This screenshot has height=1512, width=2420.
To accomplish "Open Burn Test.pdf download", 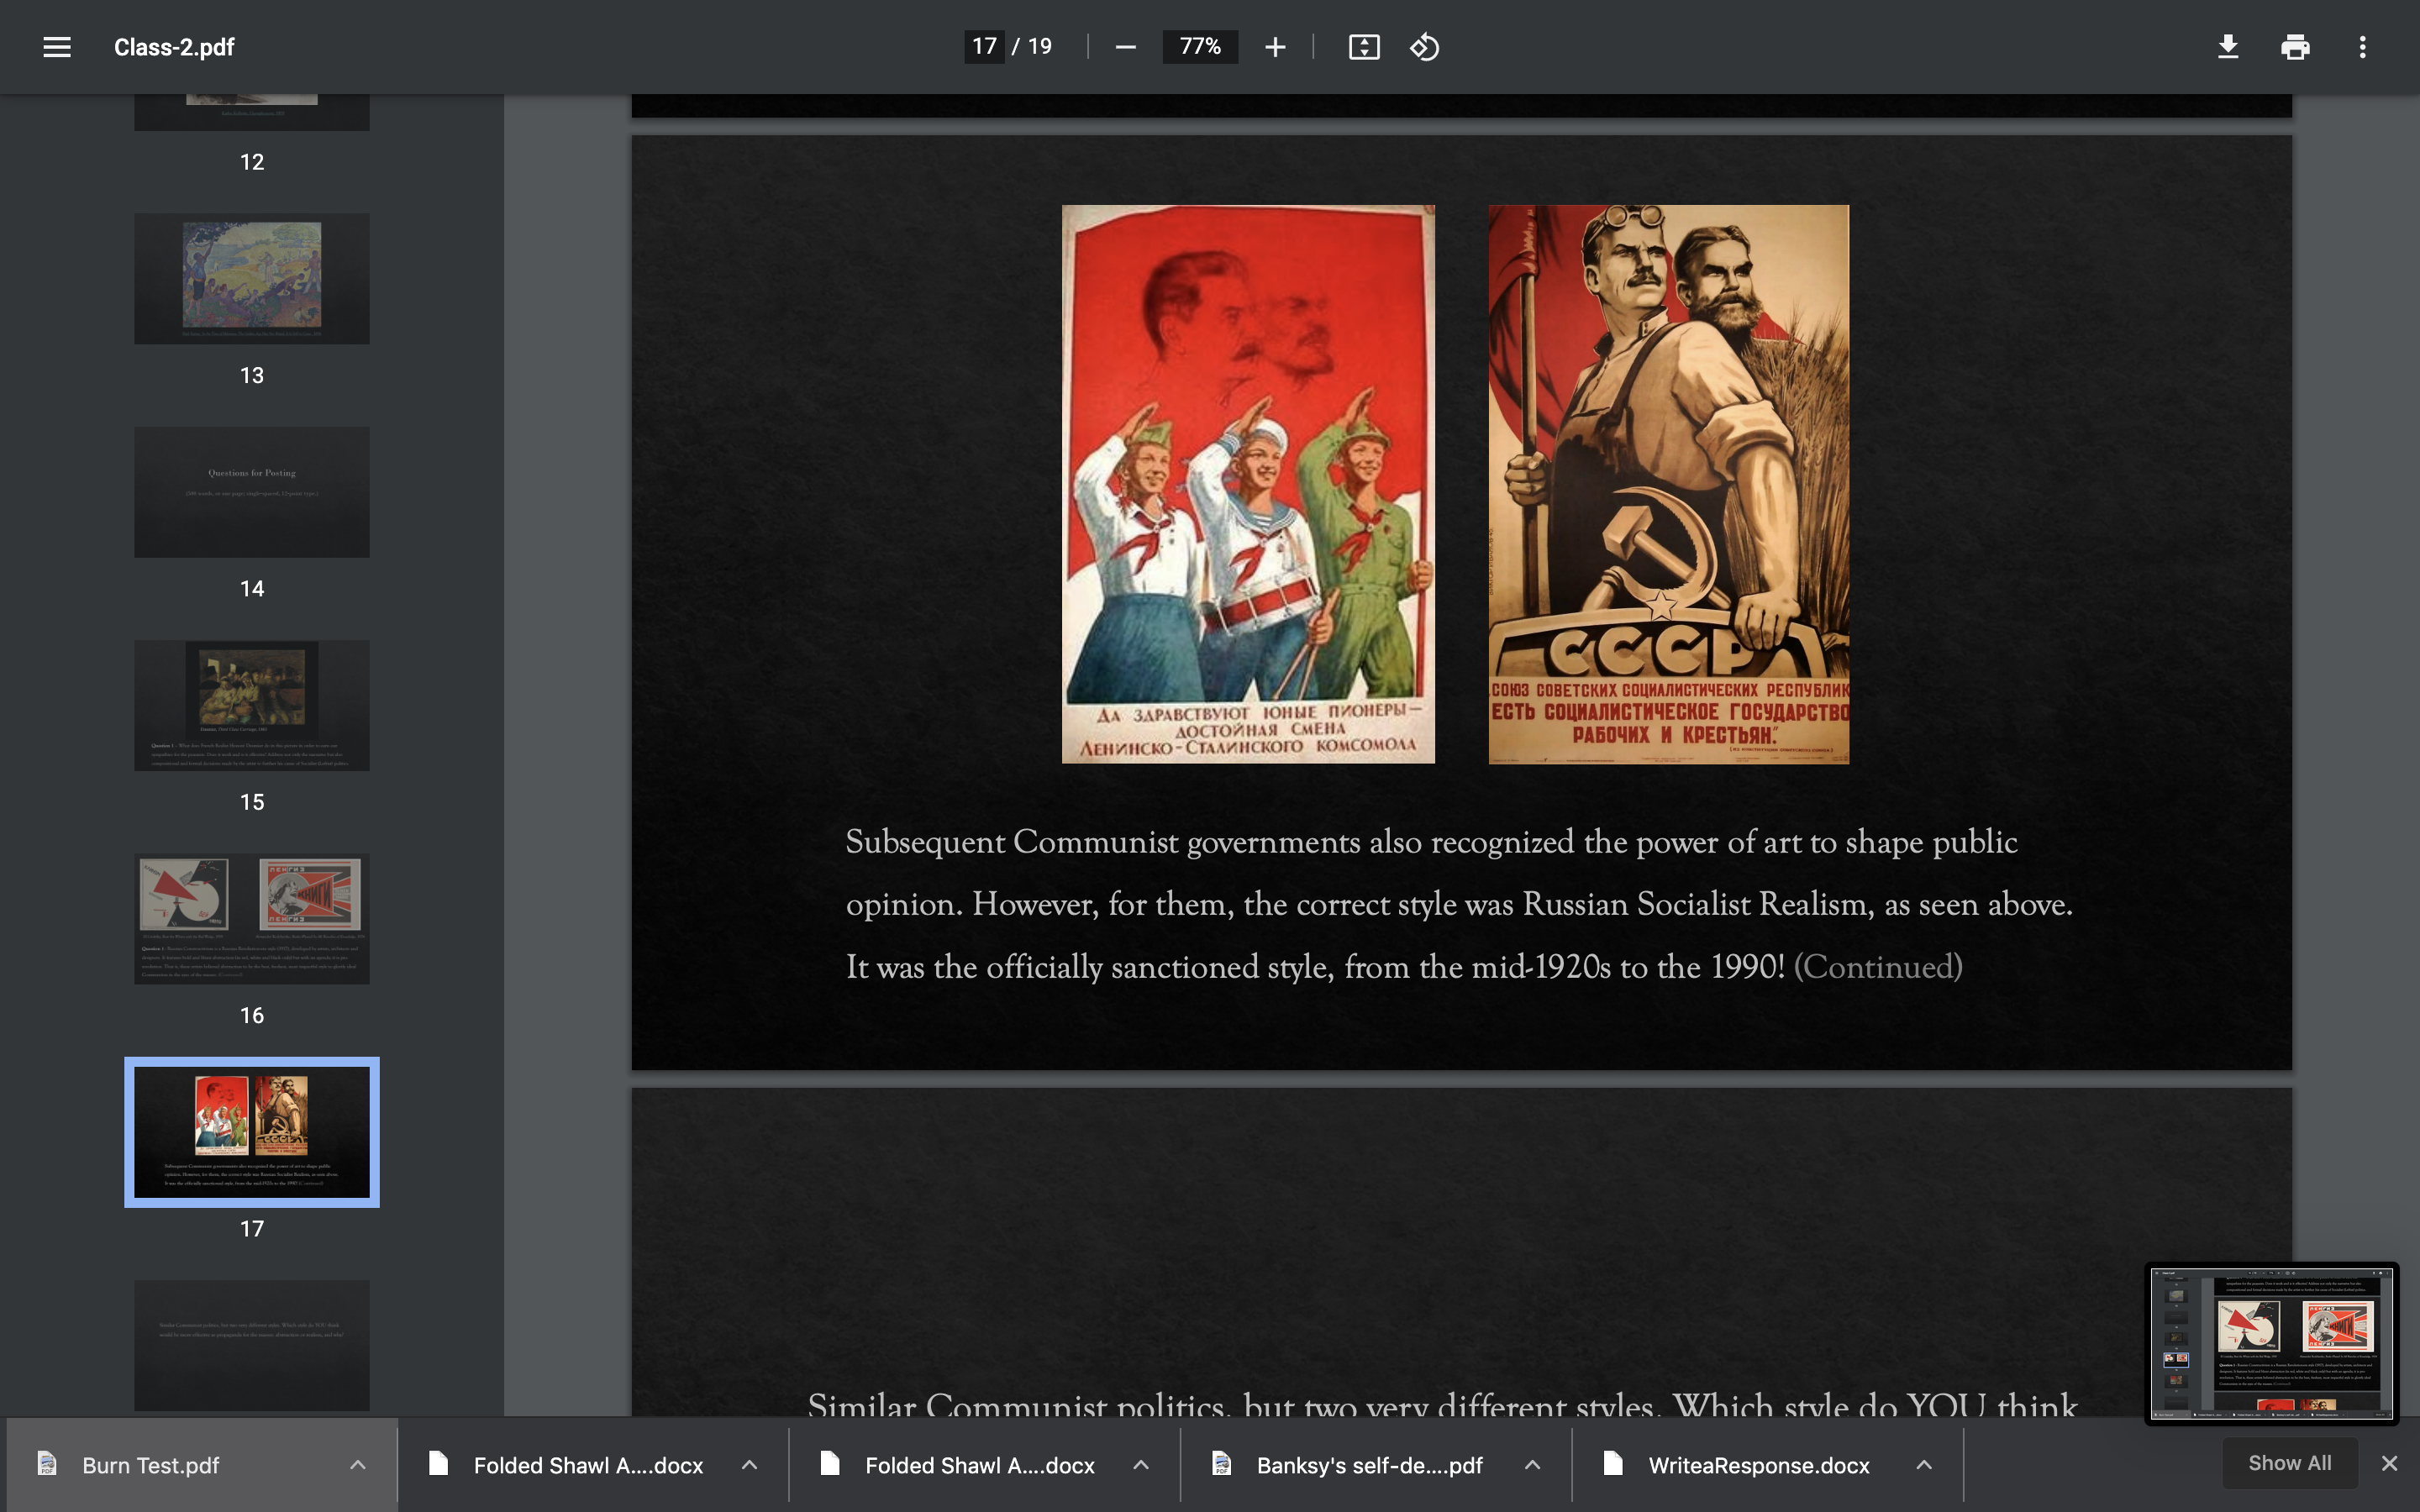I will [x=150, y=1465].
